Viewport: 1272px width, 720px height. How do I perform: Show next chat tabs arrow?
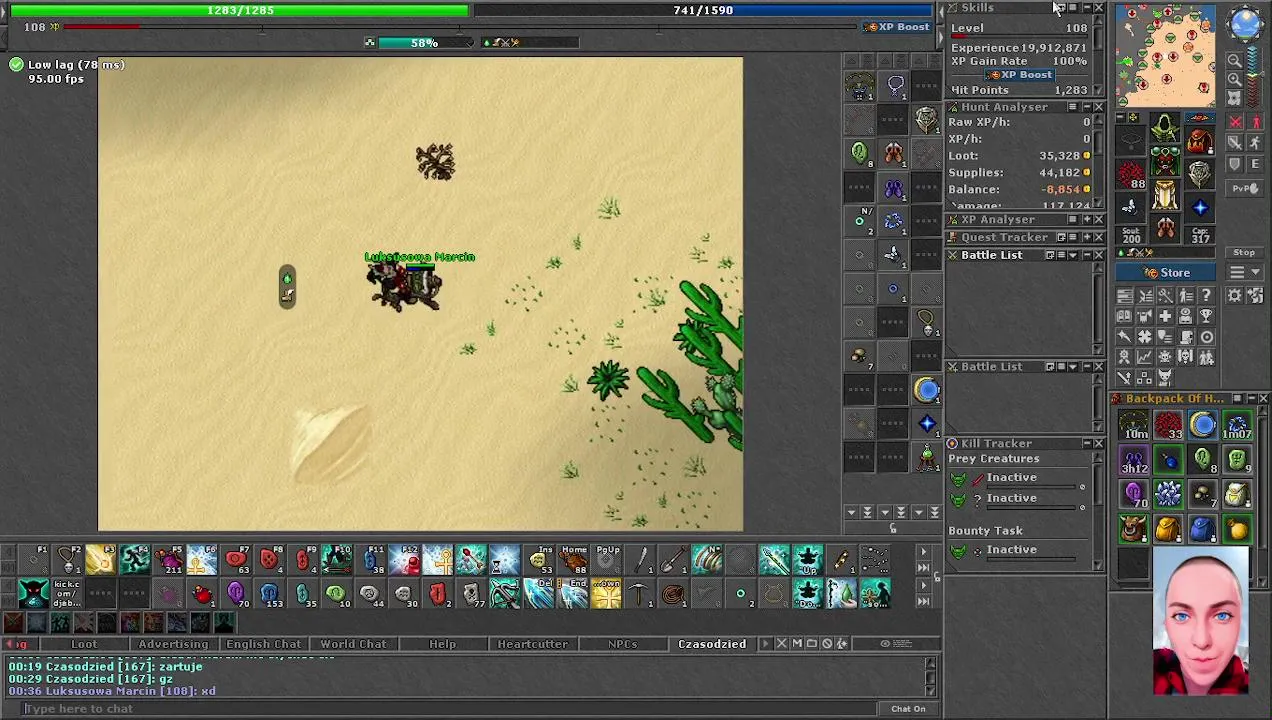point(765,643)
